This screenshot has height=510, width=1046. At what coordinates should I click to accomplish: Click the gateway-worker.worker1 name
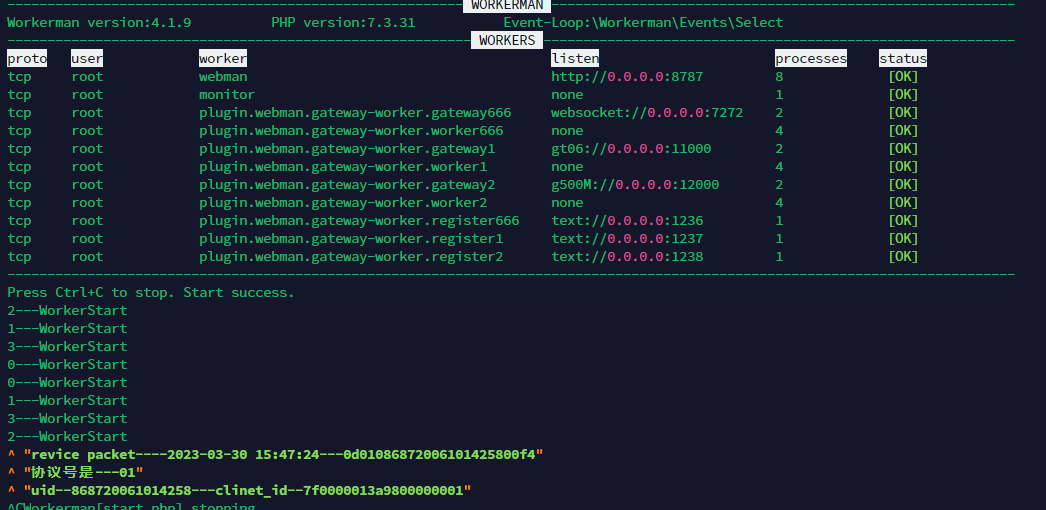[343, 167]
